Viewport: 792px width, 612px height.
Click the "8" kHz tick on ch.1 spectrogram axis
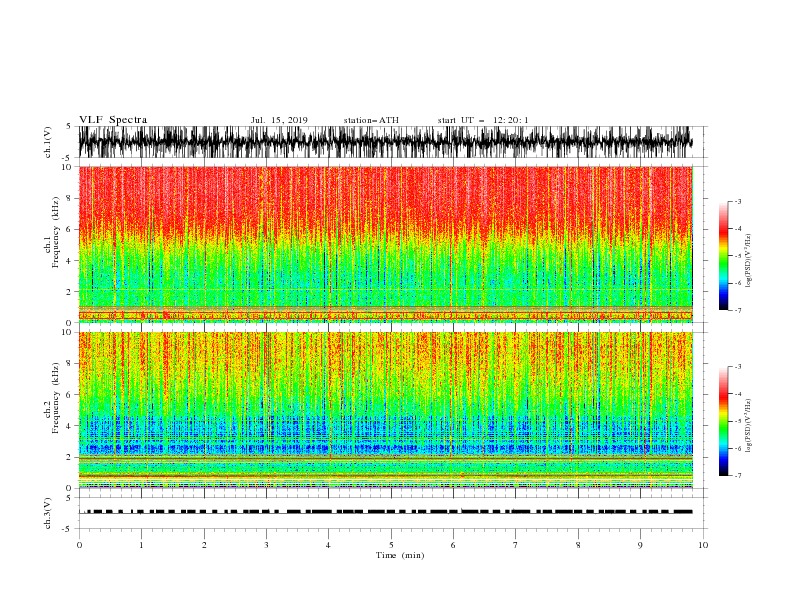69,198
